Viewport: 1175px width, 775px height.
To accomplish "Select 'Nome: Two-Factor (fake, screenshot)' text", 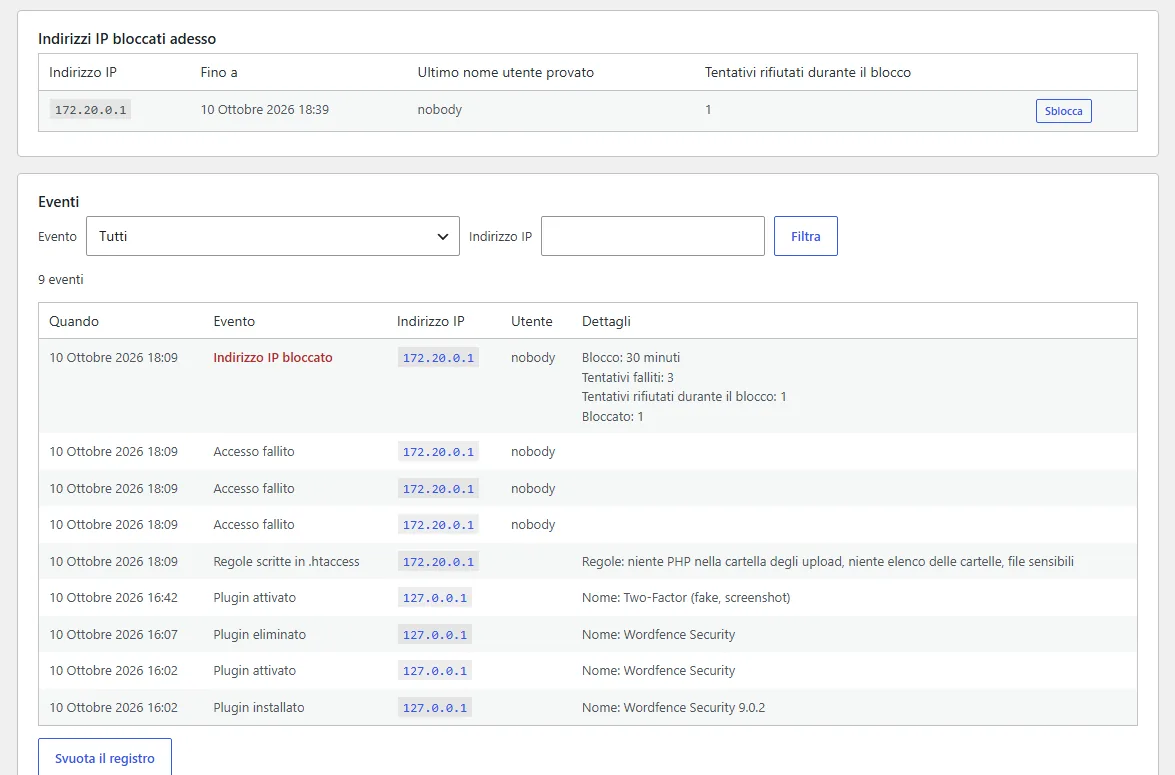I will 686,597.
